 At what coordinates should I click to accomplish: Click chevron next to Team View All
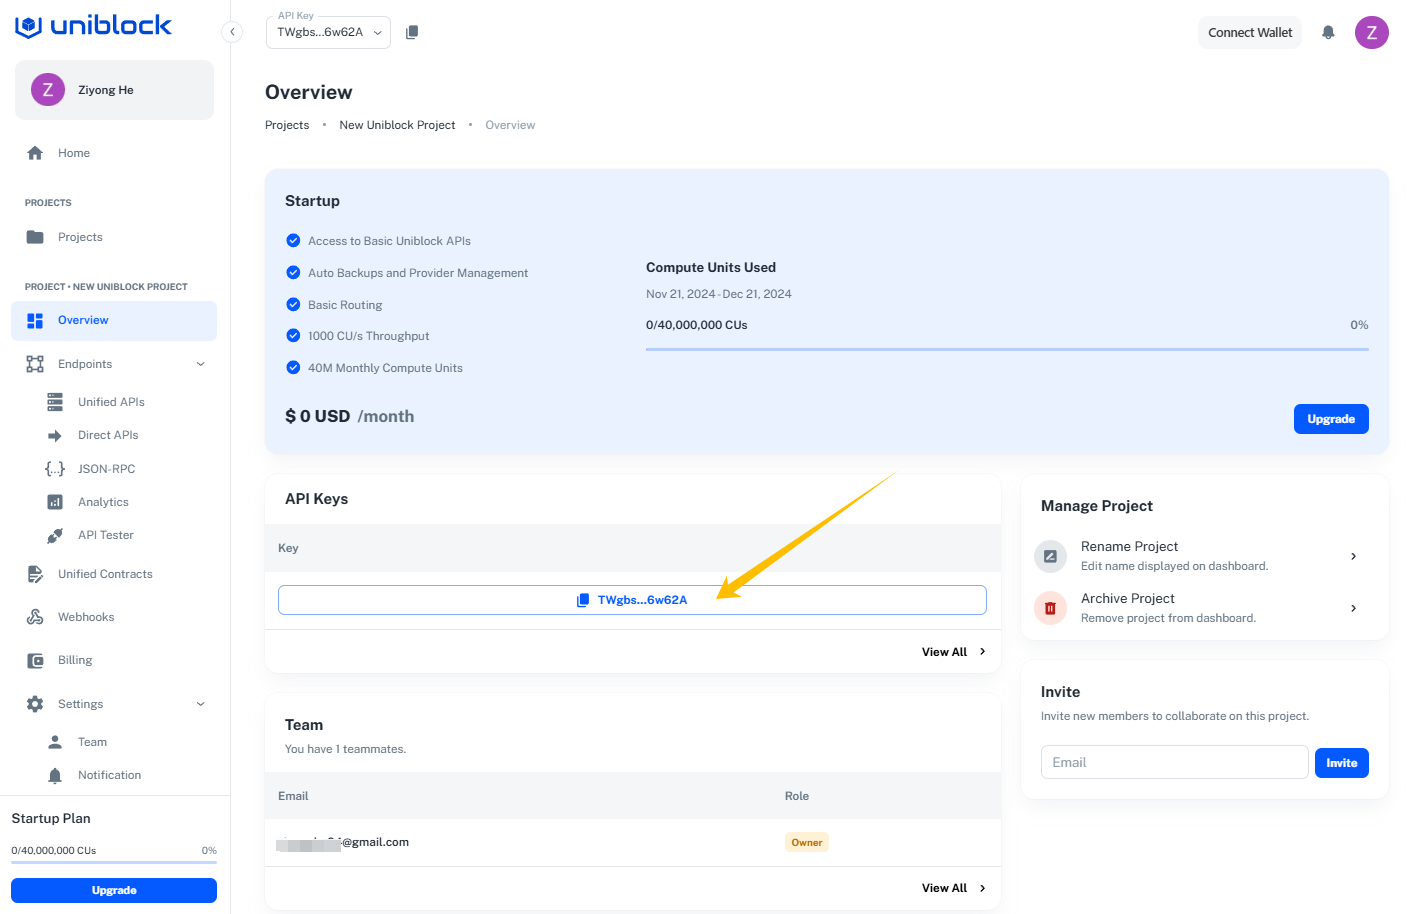[983, 888]
